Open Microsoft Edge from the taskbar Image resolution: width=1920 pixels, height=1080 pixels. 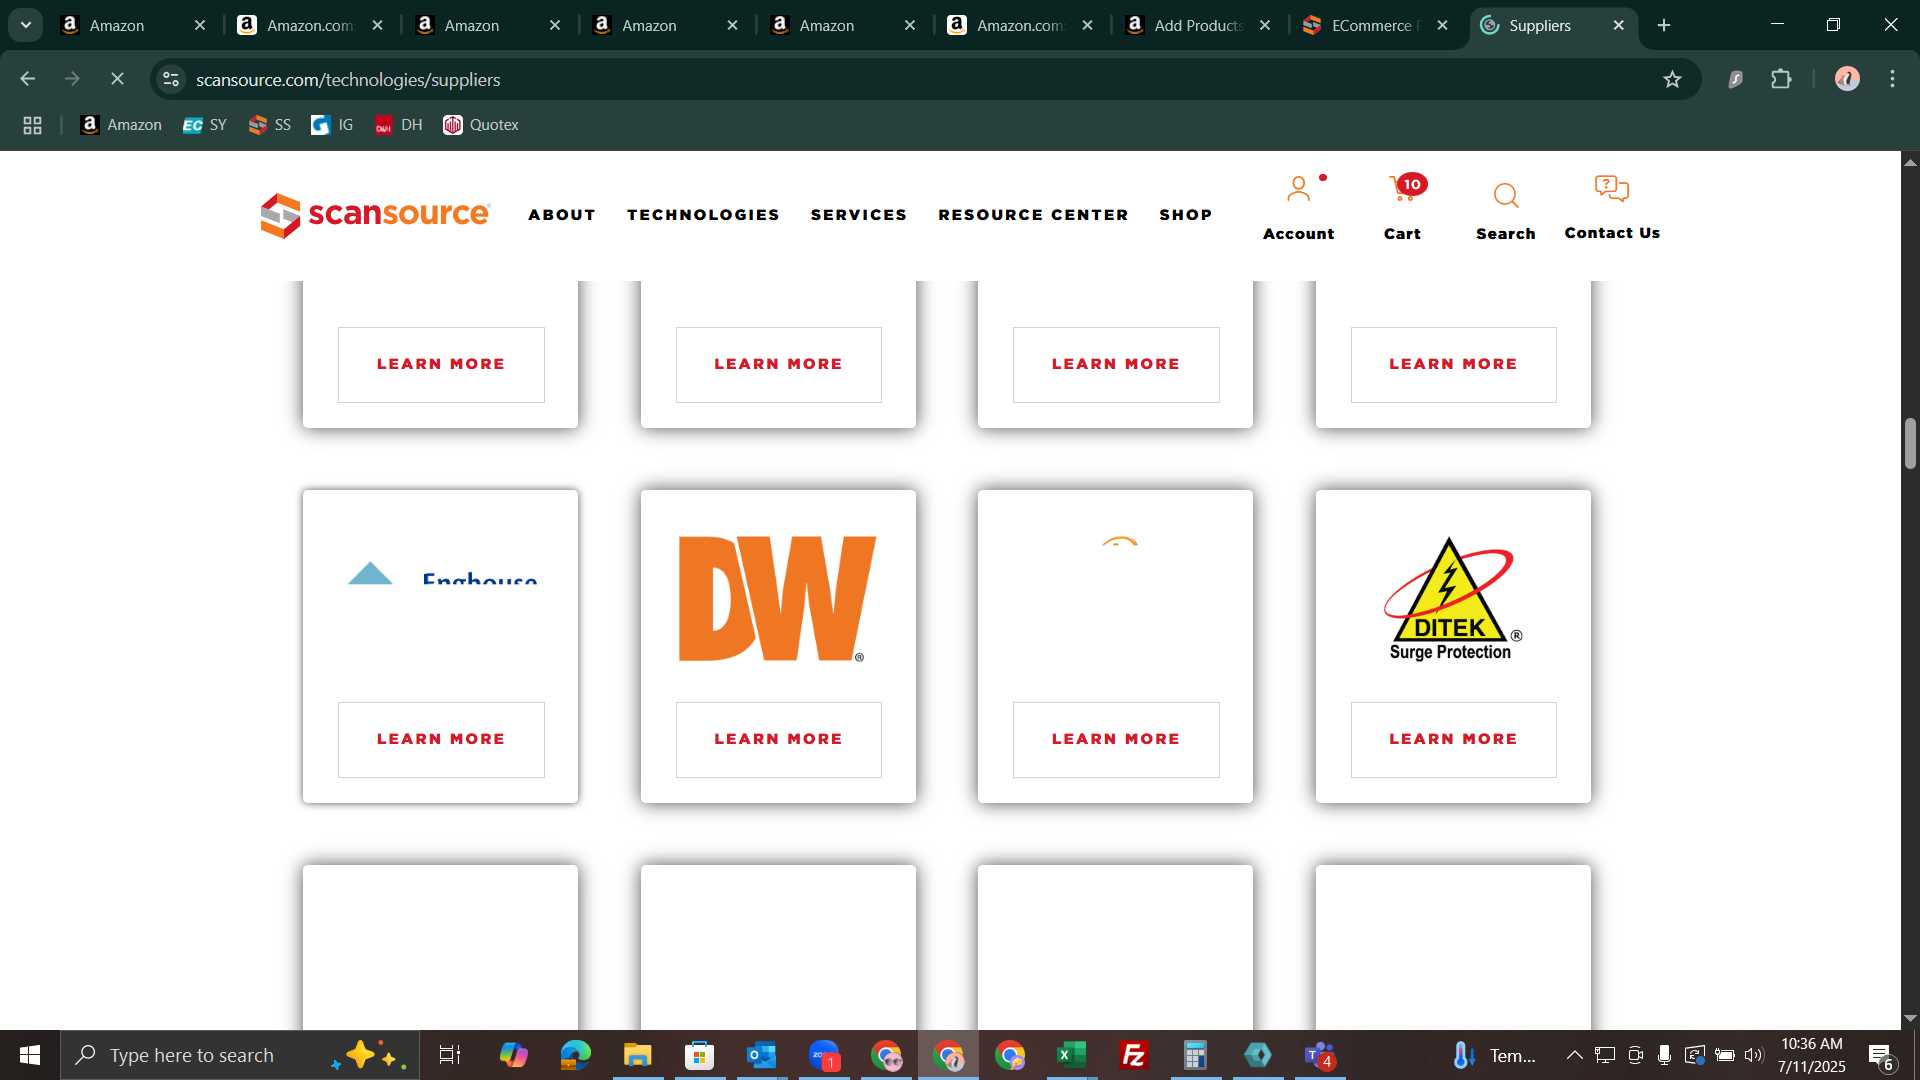pyautogui.click(x=576, y=1055)
